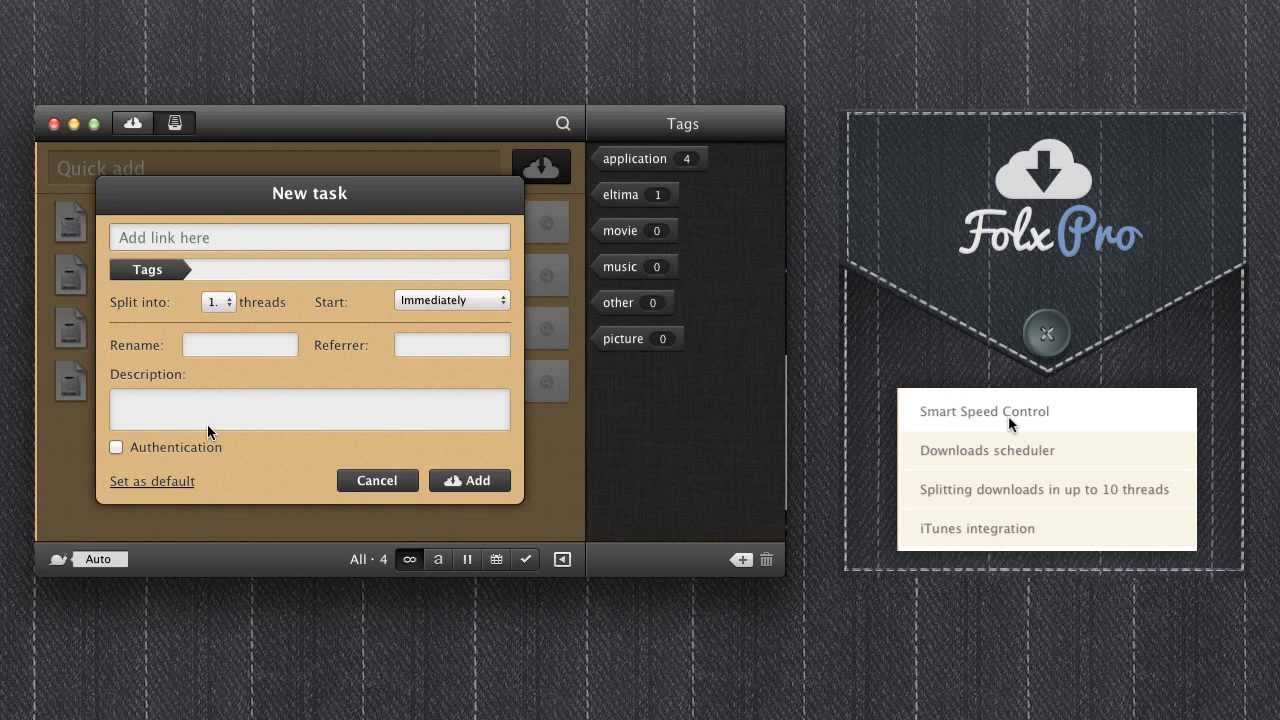Show all tasks with the infinity filter

[x=409, y=559]
